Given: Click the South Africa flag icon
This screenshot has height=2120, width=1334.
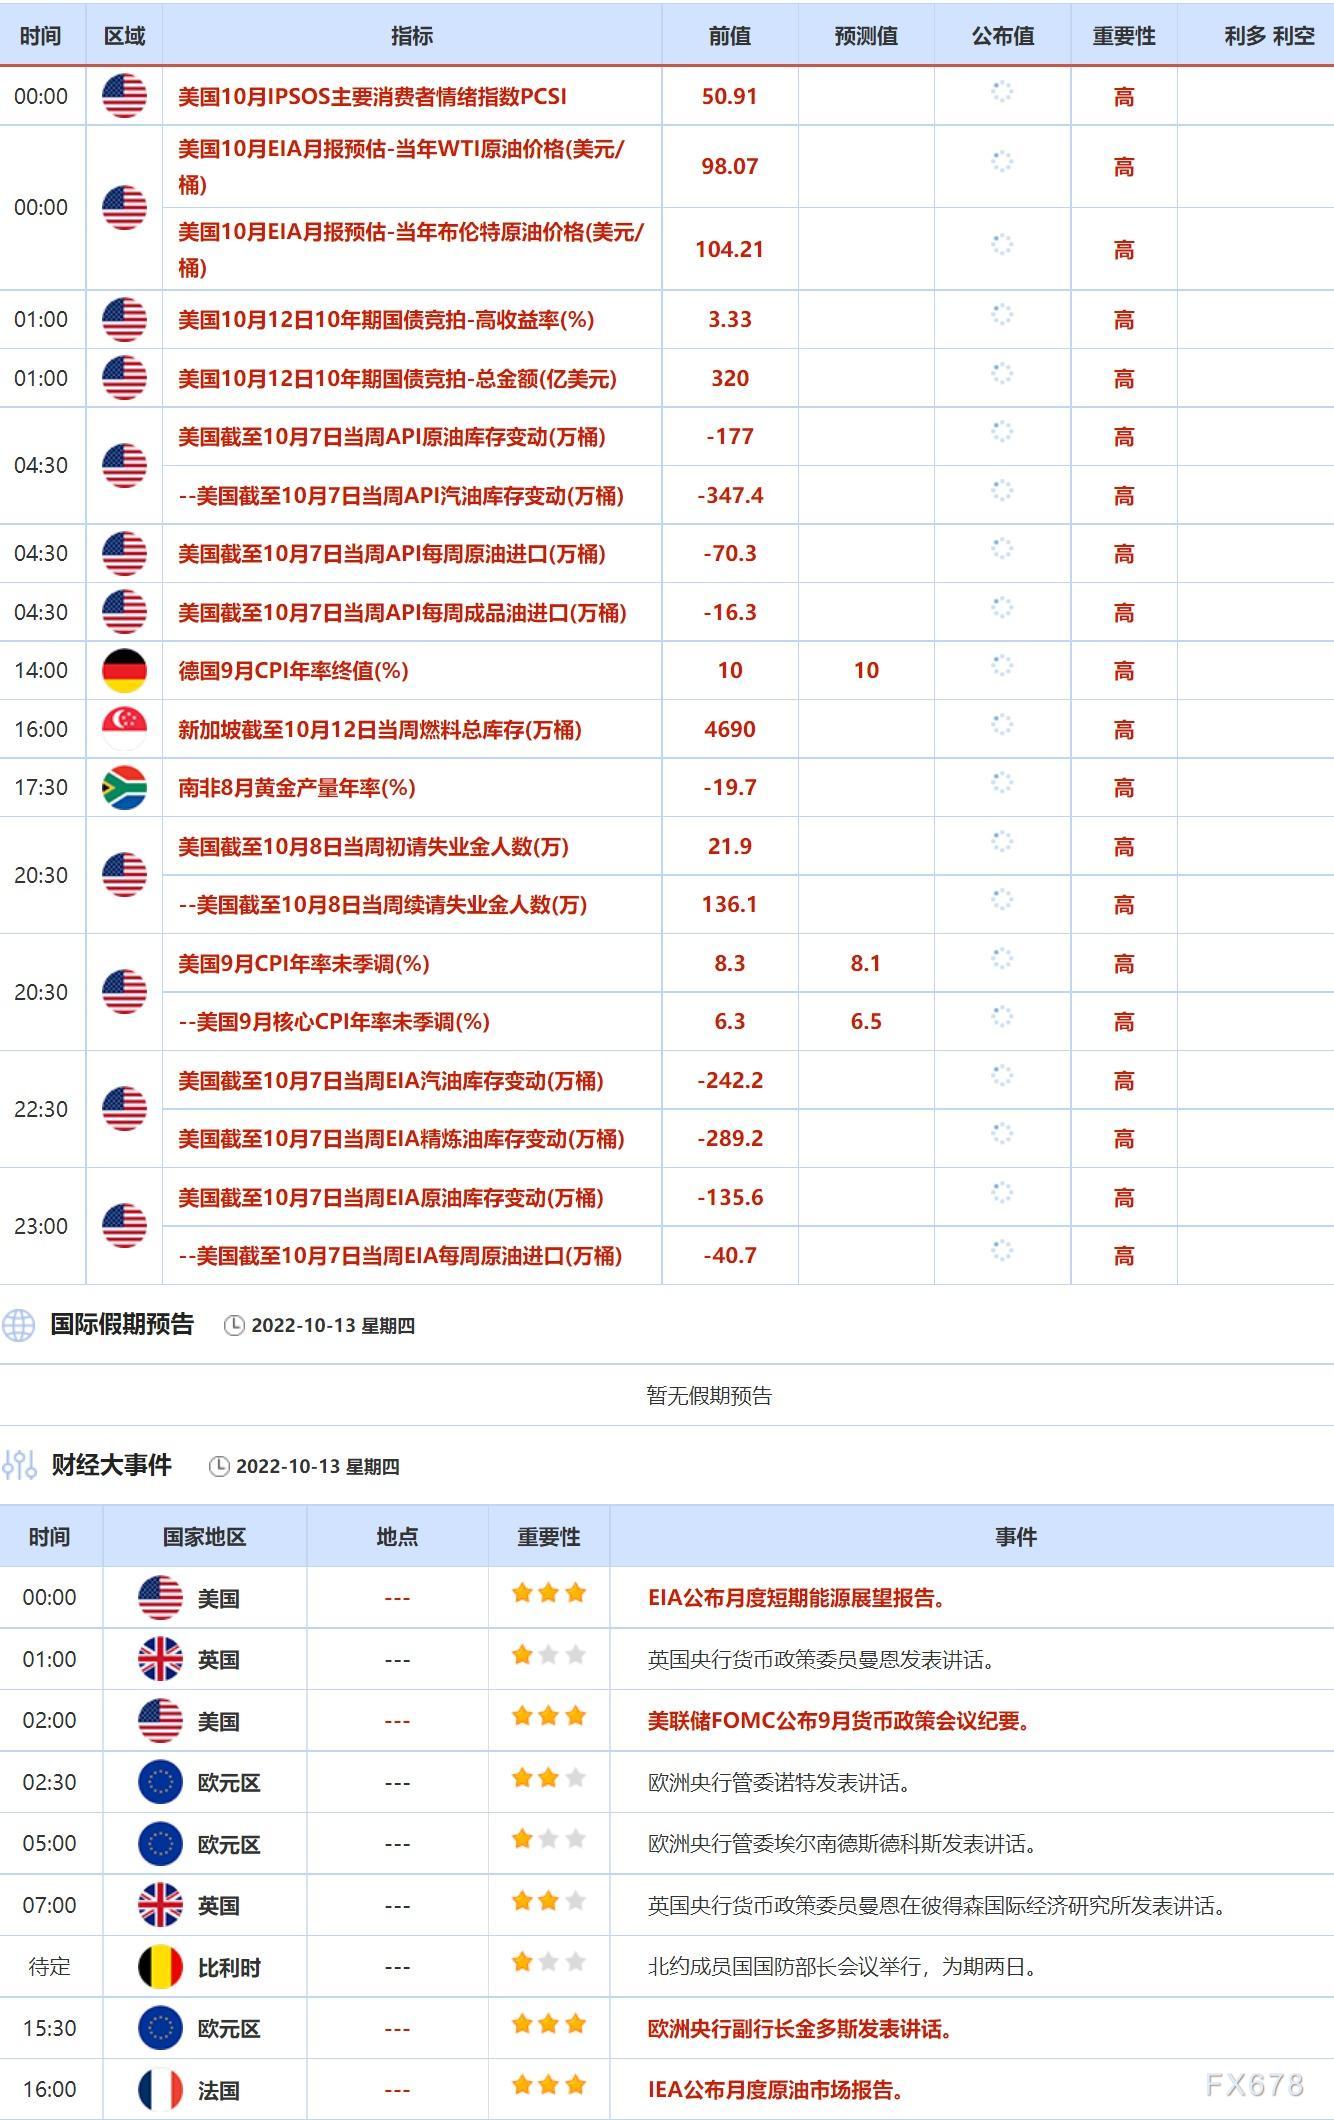Looking at the screenshot, I should tap(124, 788).
